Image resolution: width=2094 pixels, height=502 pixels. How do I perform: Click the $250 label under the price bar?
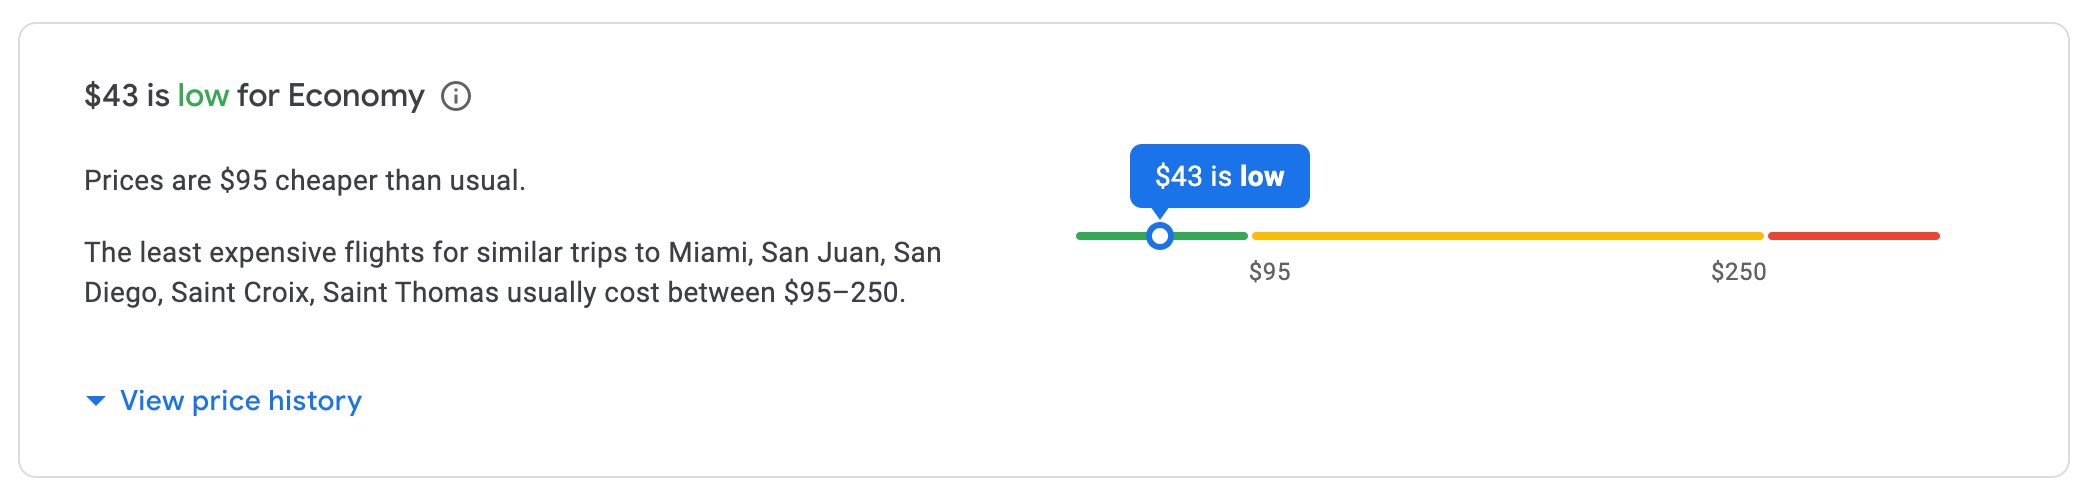1738,272
